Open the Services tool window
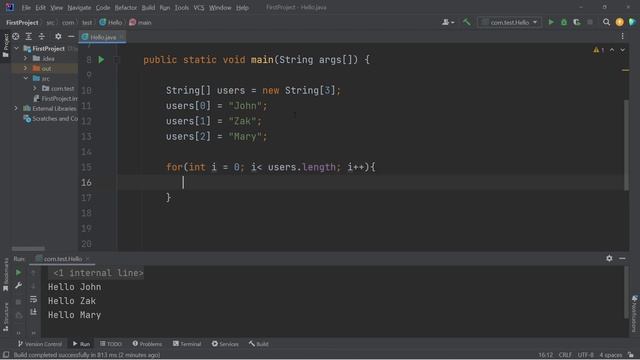The width and height of the screenshot is (640, 360). 225,344
